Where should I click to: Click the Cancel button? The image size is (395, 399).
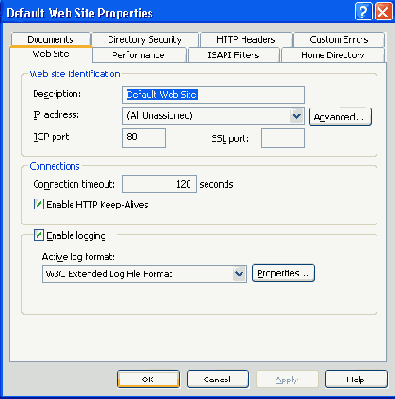point(218,379)
